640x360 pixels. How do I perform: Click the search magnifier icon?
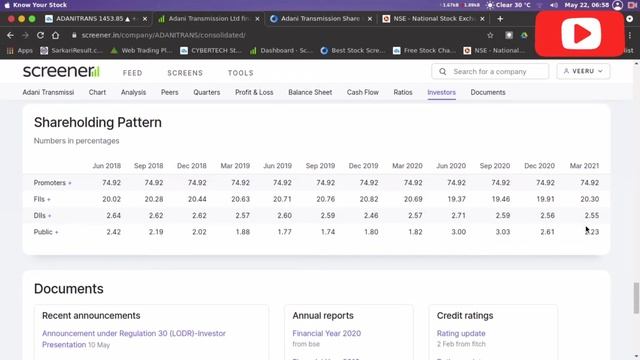442,71
